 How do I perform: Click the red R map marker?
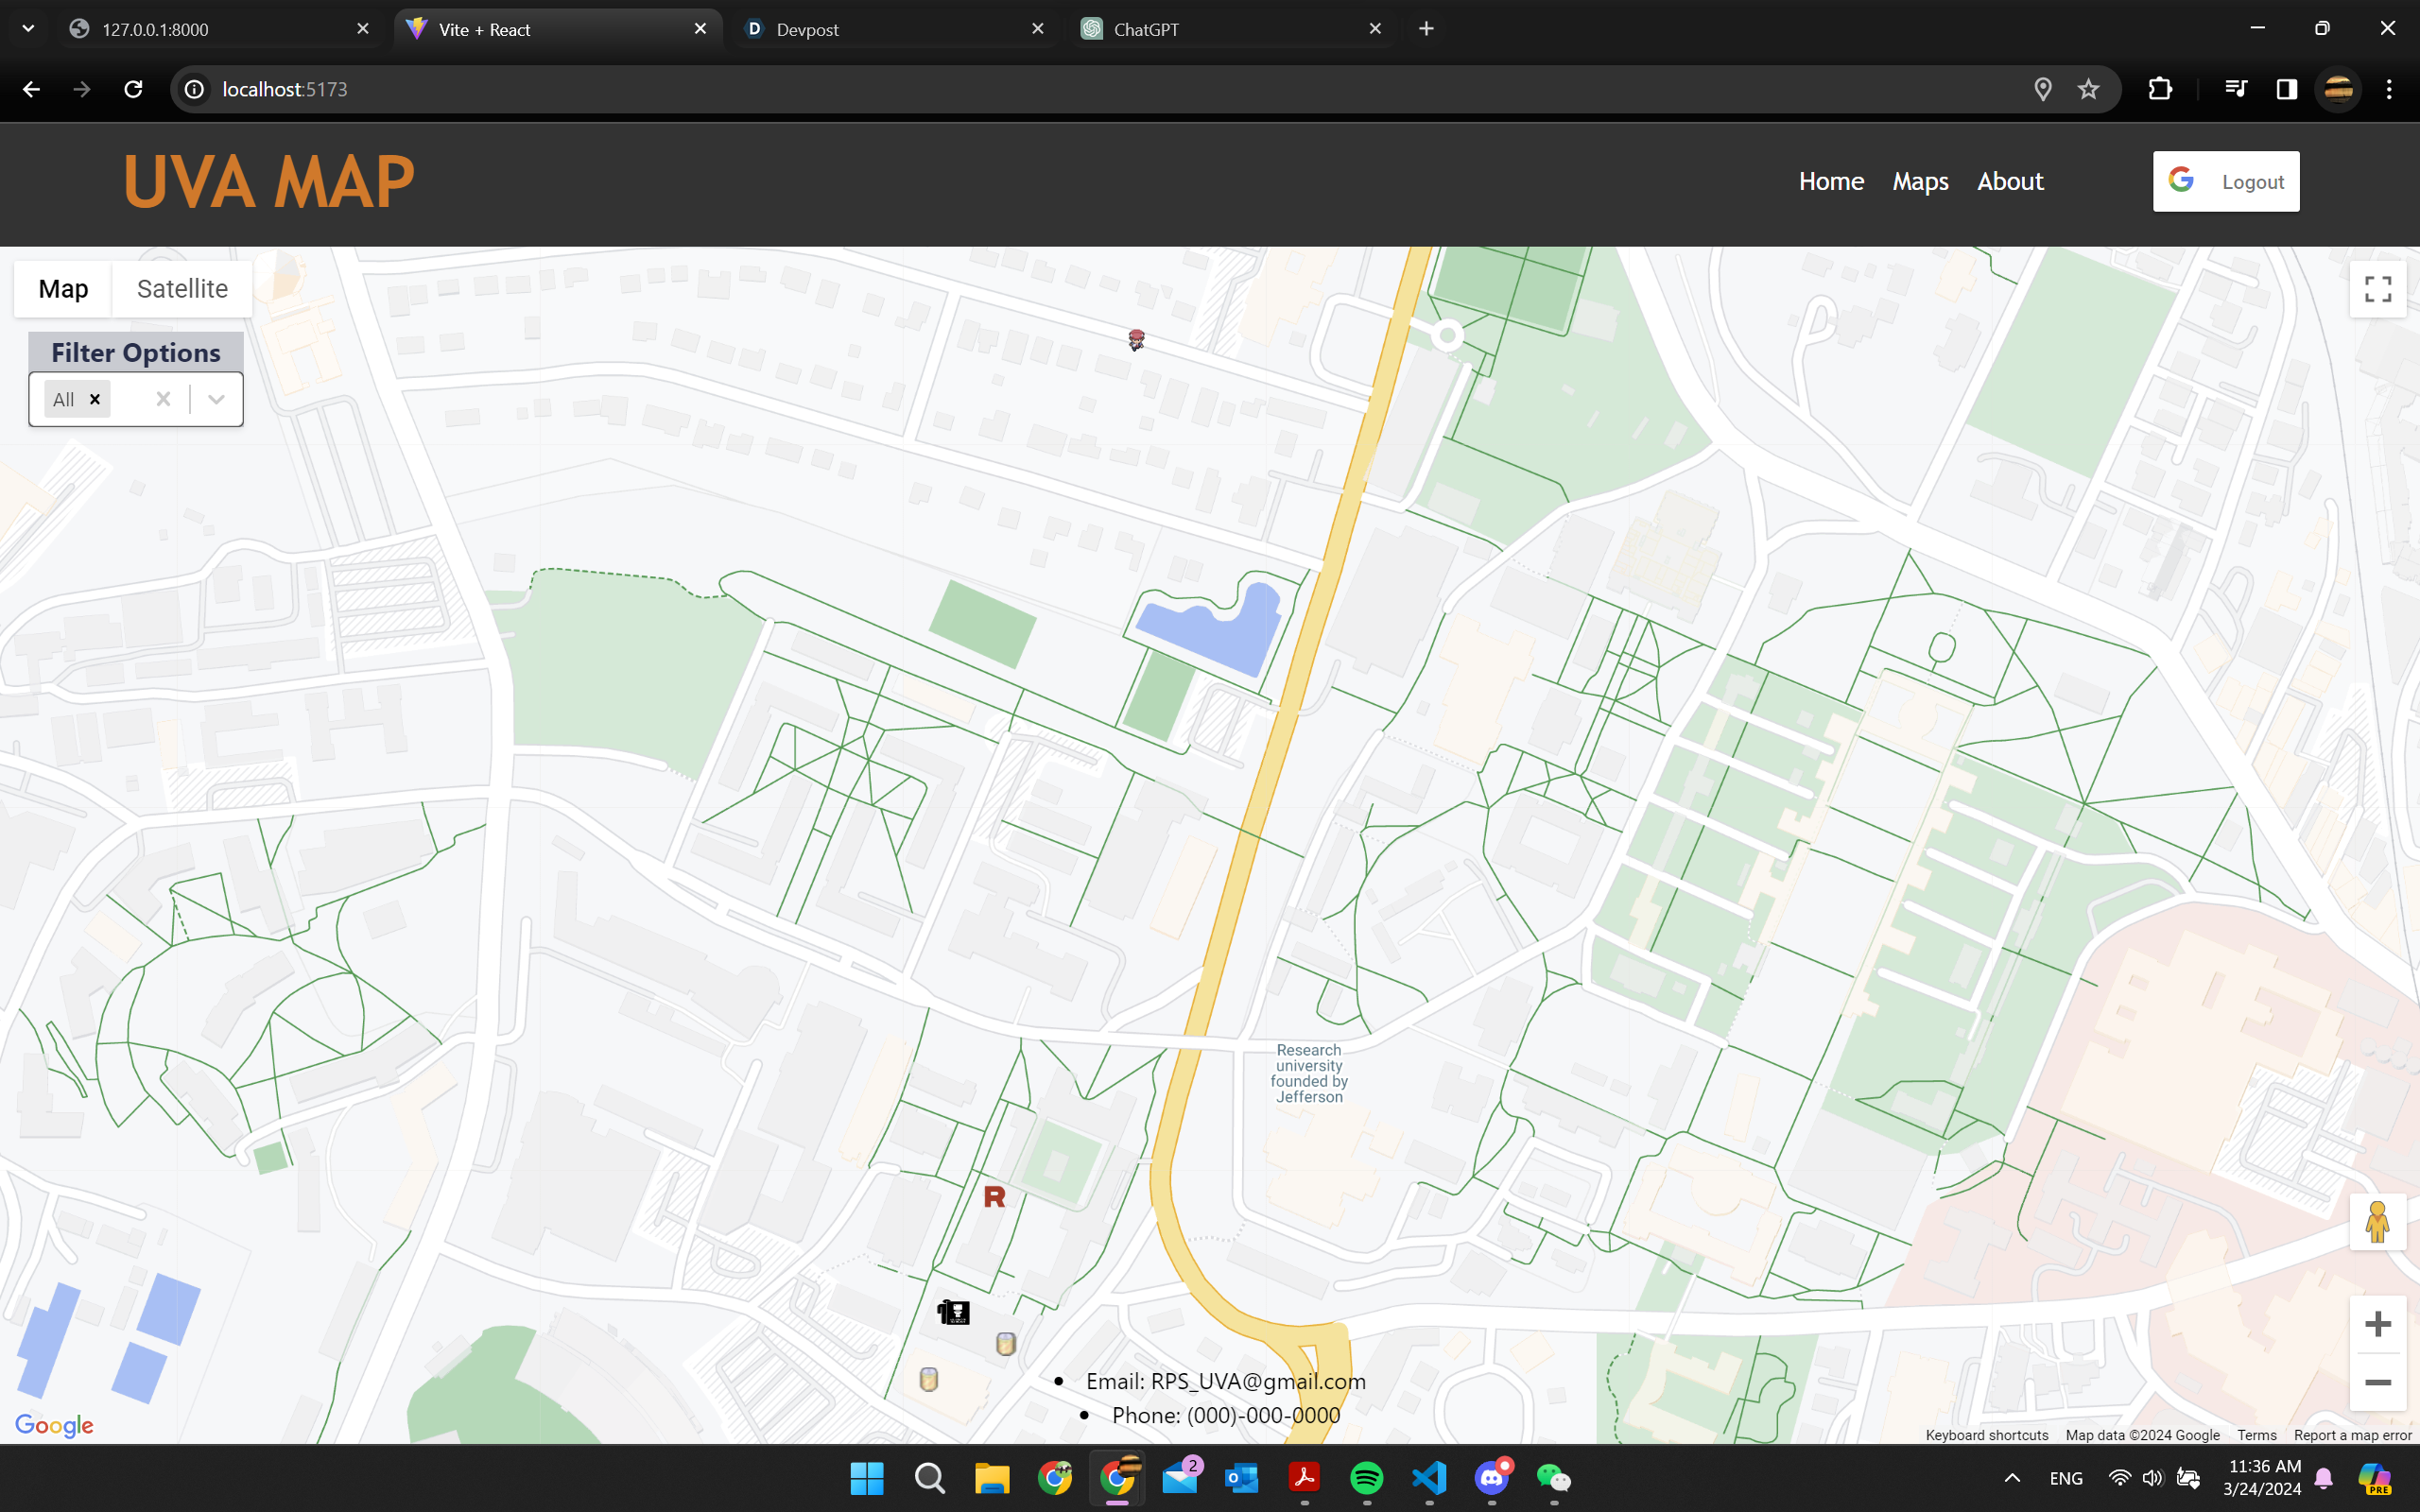pos(994,1197)
